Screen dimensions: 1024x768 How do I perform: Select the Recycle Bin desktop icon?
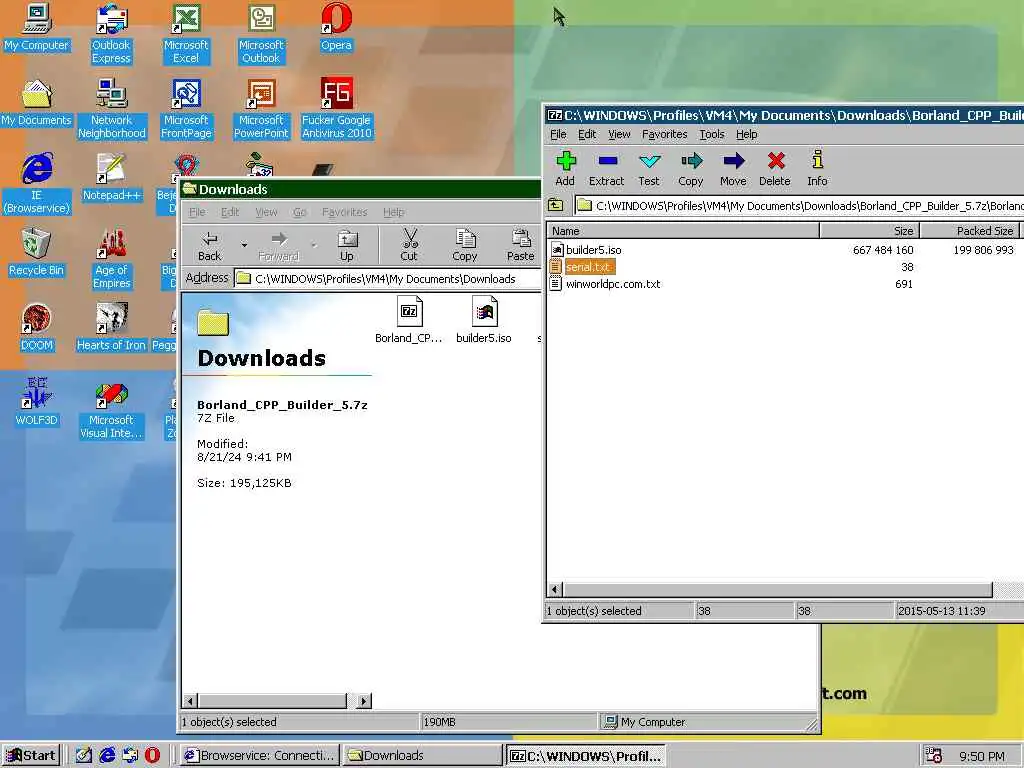tap(37, 253)
